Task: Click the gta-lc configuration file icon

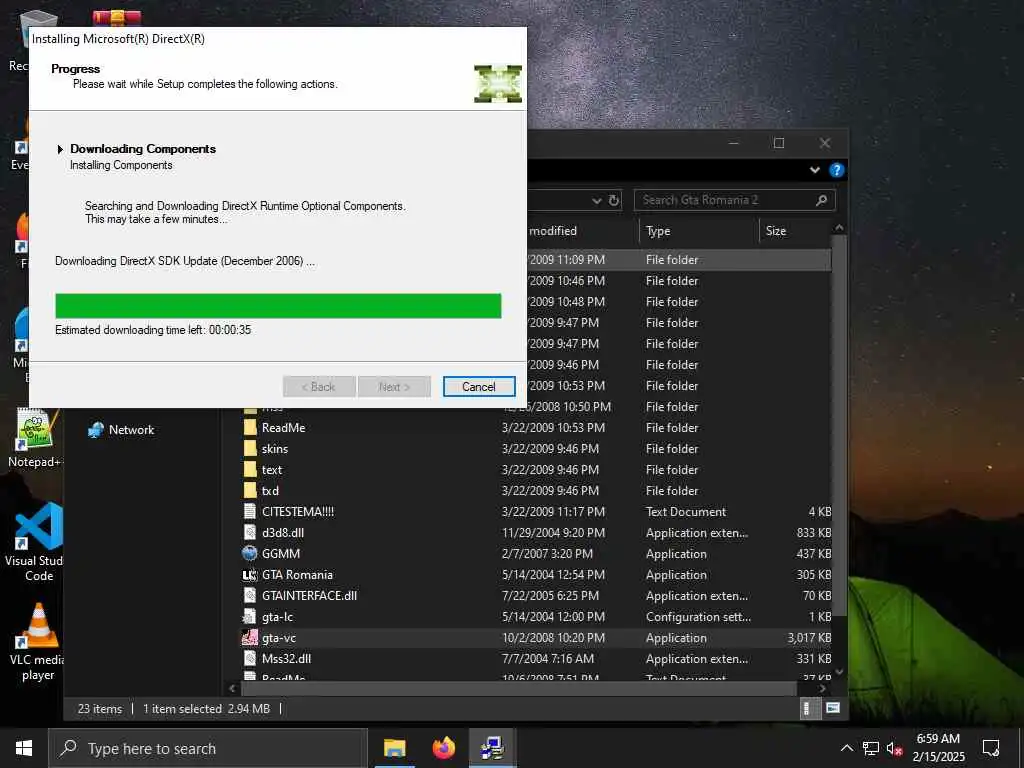Action: pos(249,616)
